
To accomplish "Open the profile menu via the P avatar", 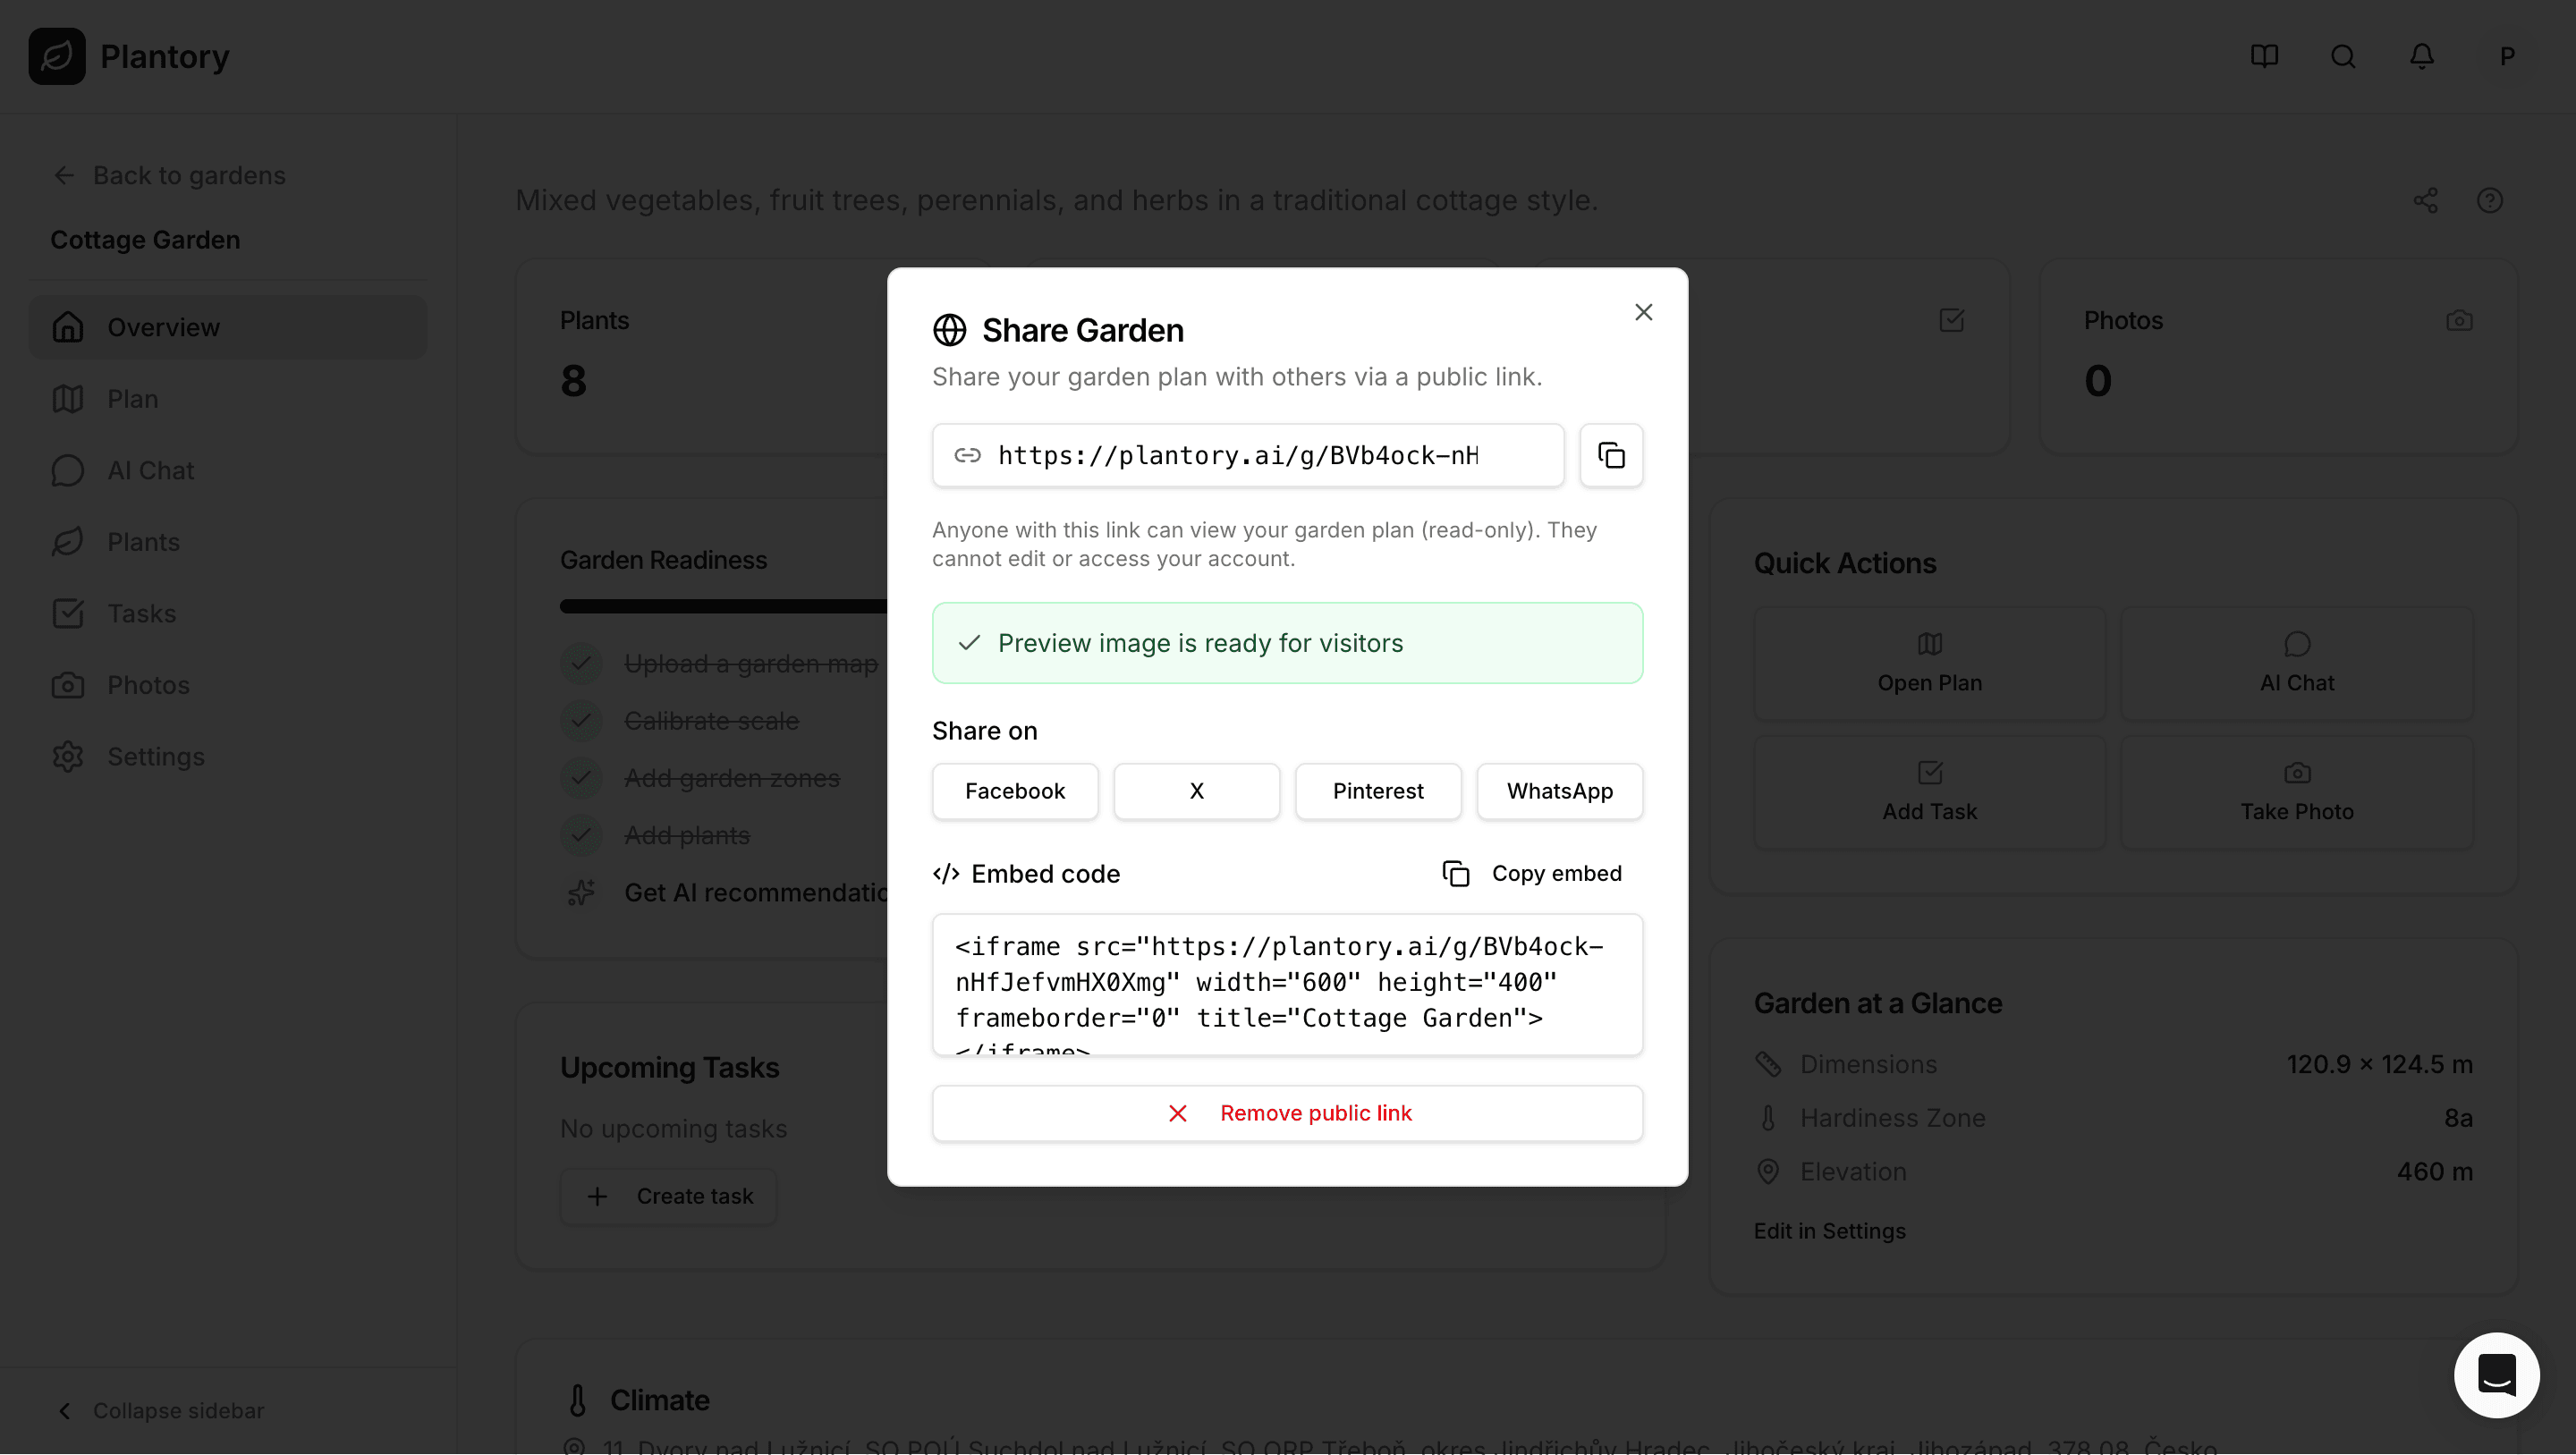I will pyautogui.click(x=2507, y=56).
